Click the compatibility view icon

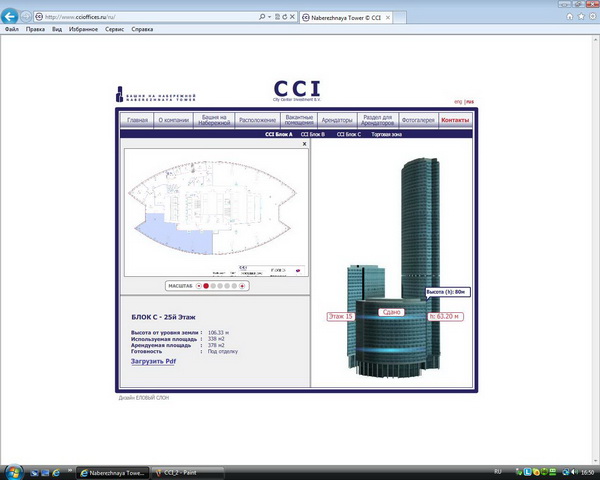click(277, 17)
